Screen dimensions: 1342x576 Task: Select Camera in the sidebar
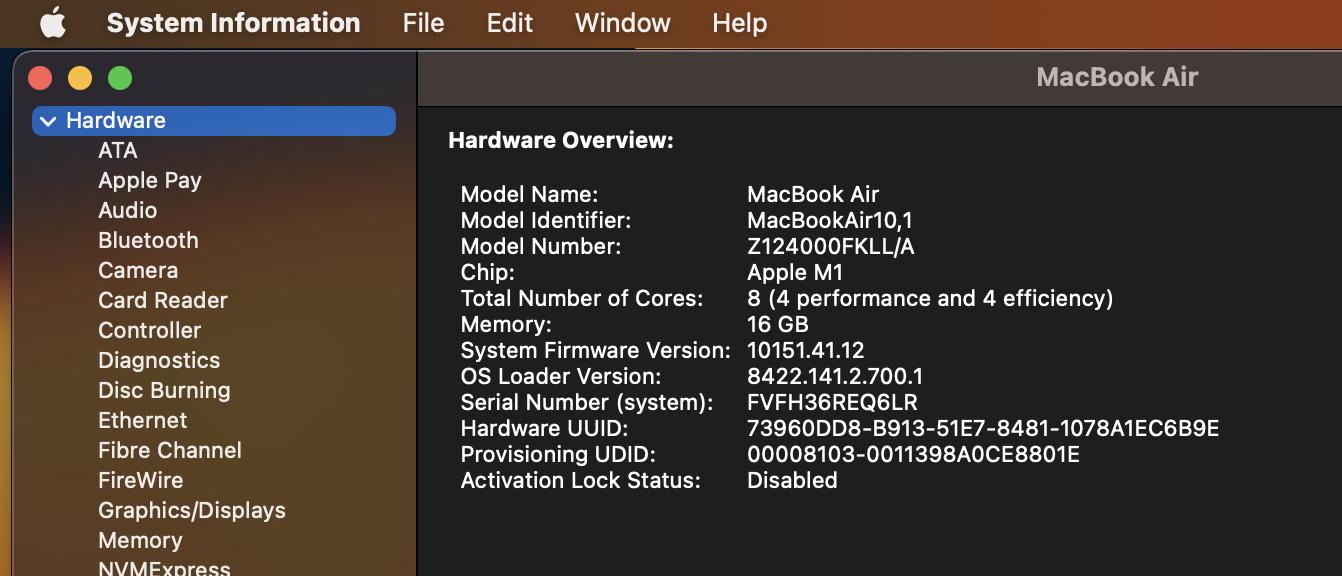(x=138, y=270)
